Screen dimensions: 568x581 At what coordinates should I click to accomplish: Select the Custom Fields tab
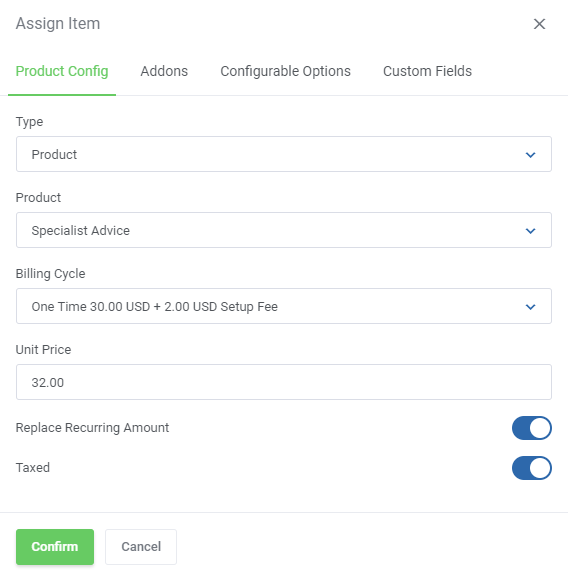pyautogui.click(x=427, y=71)
